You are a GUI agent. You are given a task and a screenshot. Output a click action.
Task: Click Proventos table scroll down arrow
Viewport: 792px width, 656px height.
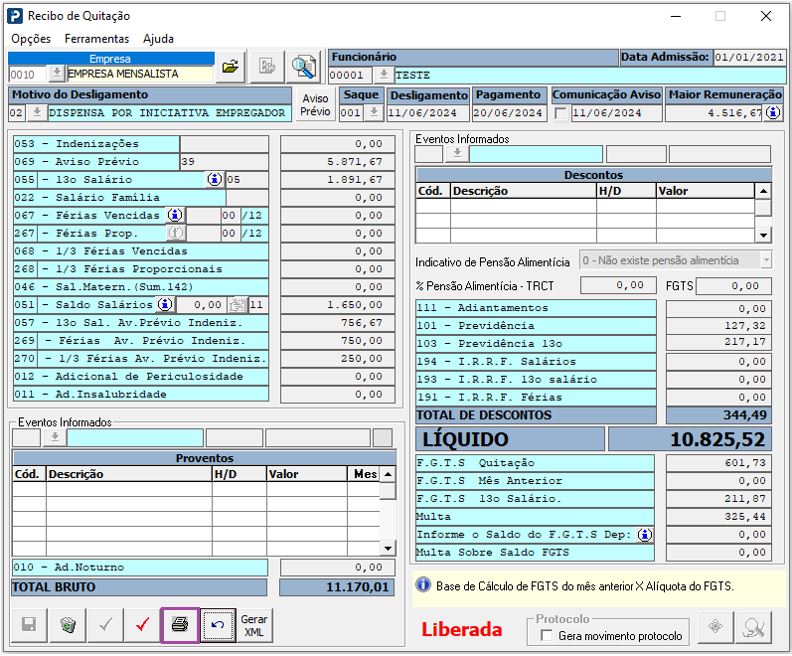pos(388,548)
